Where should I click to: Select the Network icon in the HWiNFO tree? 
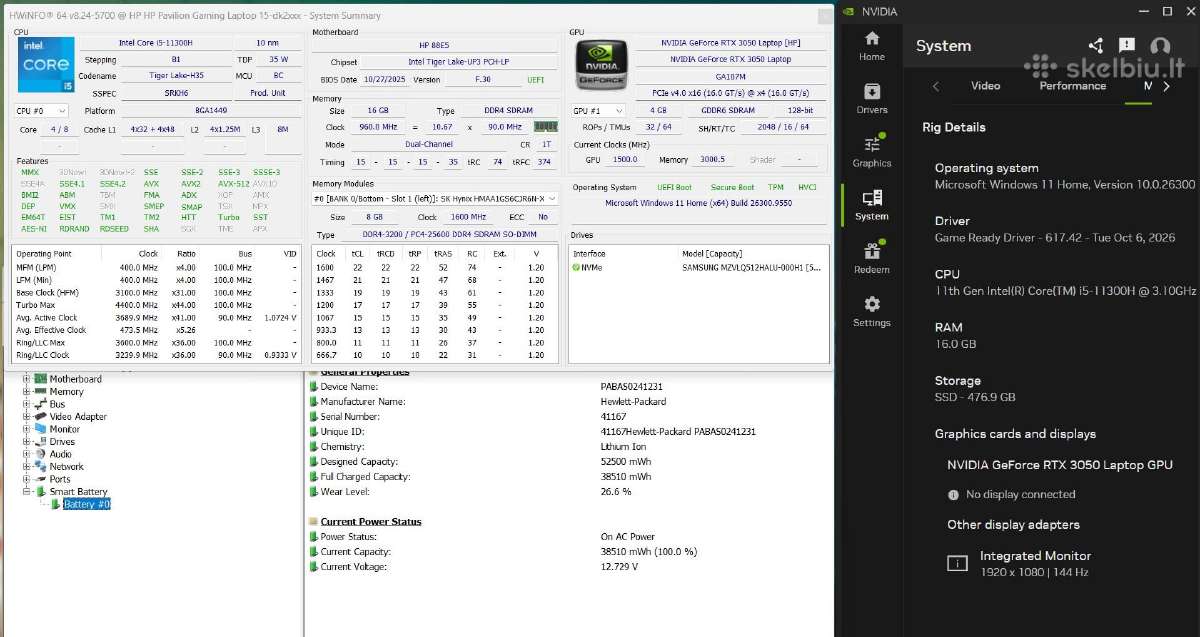(41, 466)
